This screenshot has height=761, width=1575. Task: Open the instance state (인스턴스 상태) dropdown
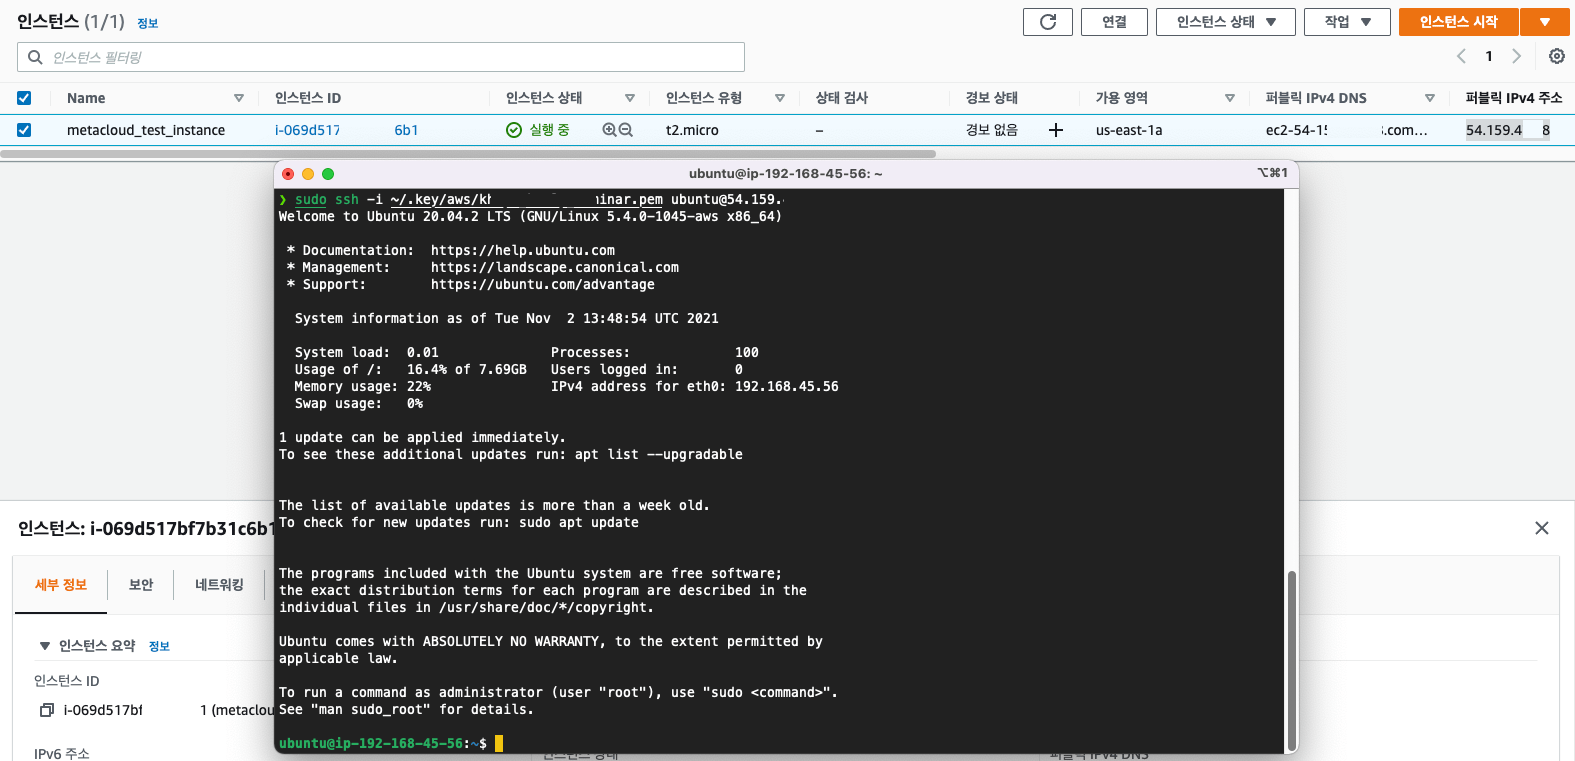1226,22
